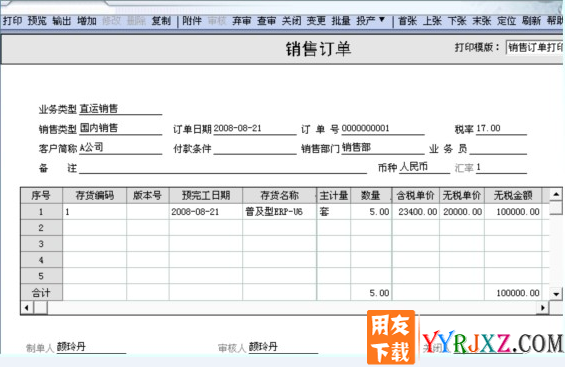Viewport: 565px width, 367px height.
Task: Click the 销售类型 field showing 国内销售
Action: click(121, 128)
